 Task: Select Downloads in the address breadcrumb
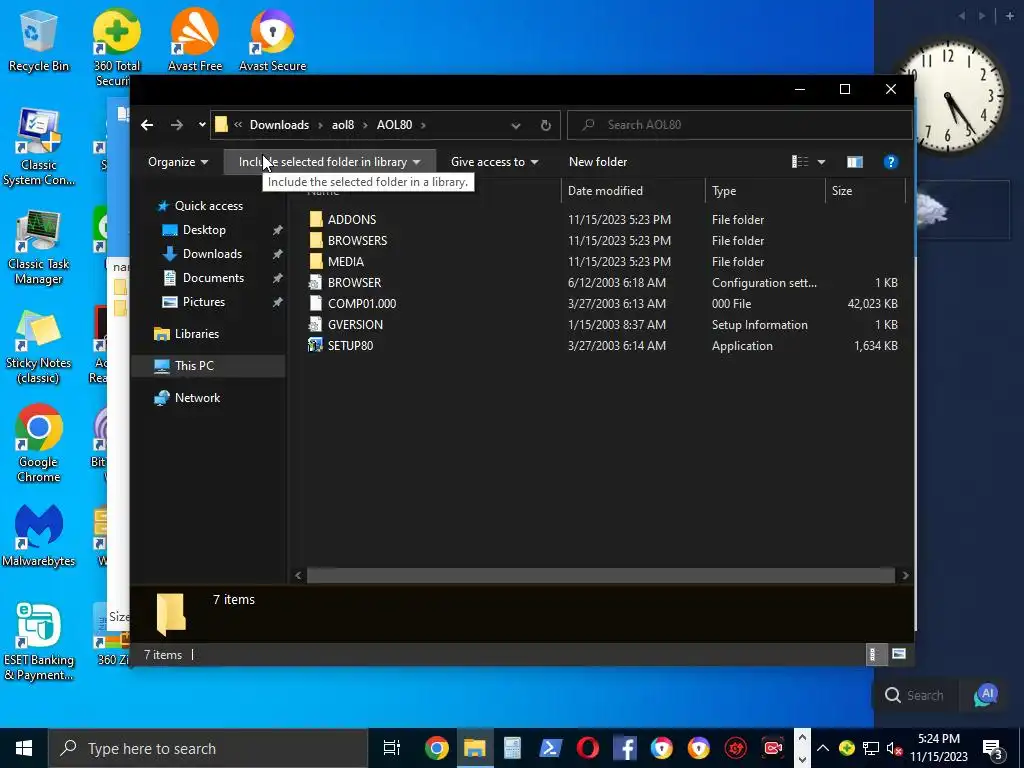[279, 125]
